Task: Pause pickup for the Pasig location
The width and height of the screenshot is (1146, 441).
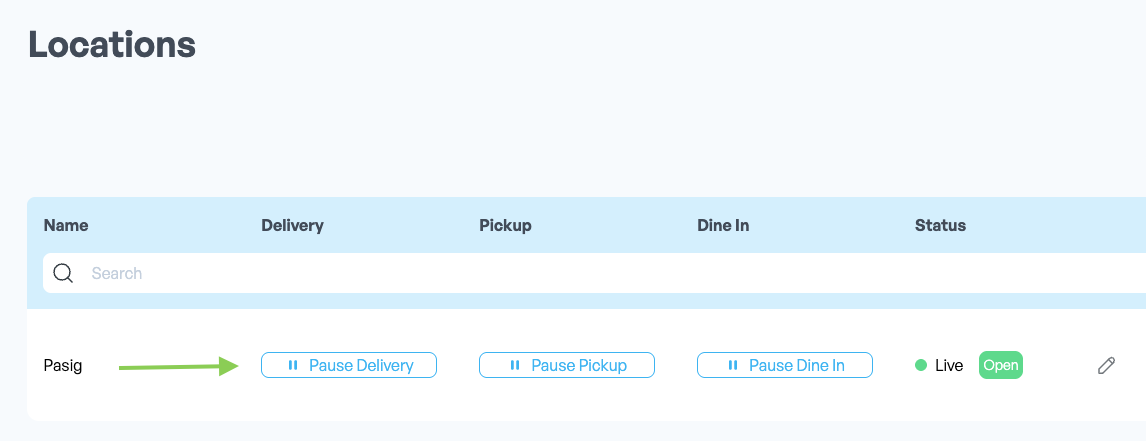Action: [566, 365]
